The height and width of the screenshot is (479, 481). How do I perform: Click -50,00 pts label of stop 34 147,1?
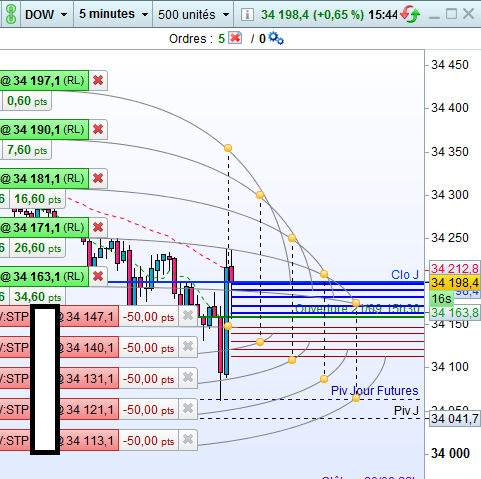tap(149, 317)
